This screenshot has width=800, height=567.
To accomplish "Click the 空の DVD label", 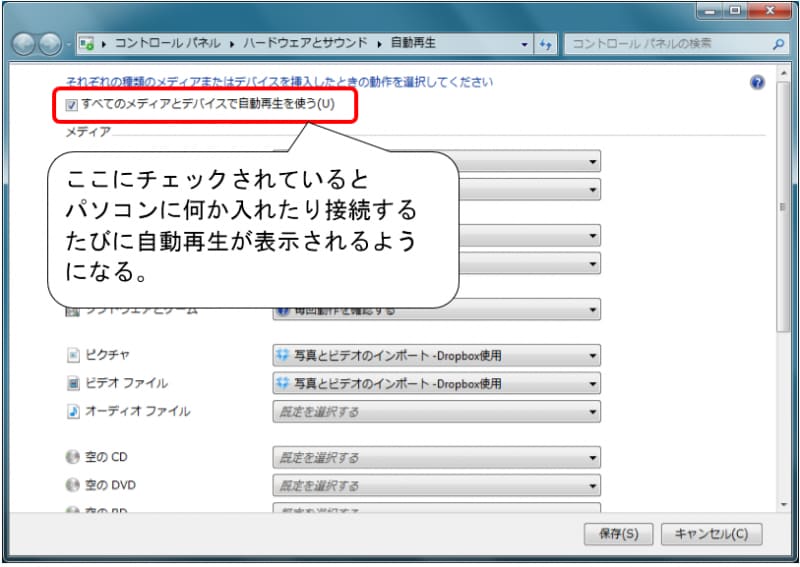I will coord(110,485).
